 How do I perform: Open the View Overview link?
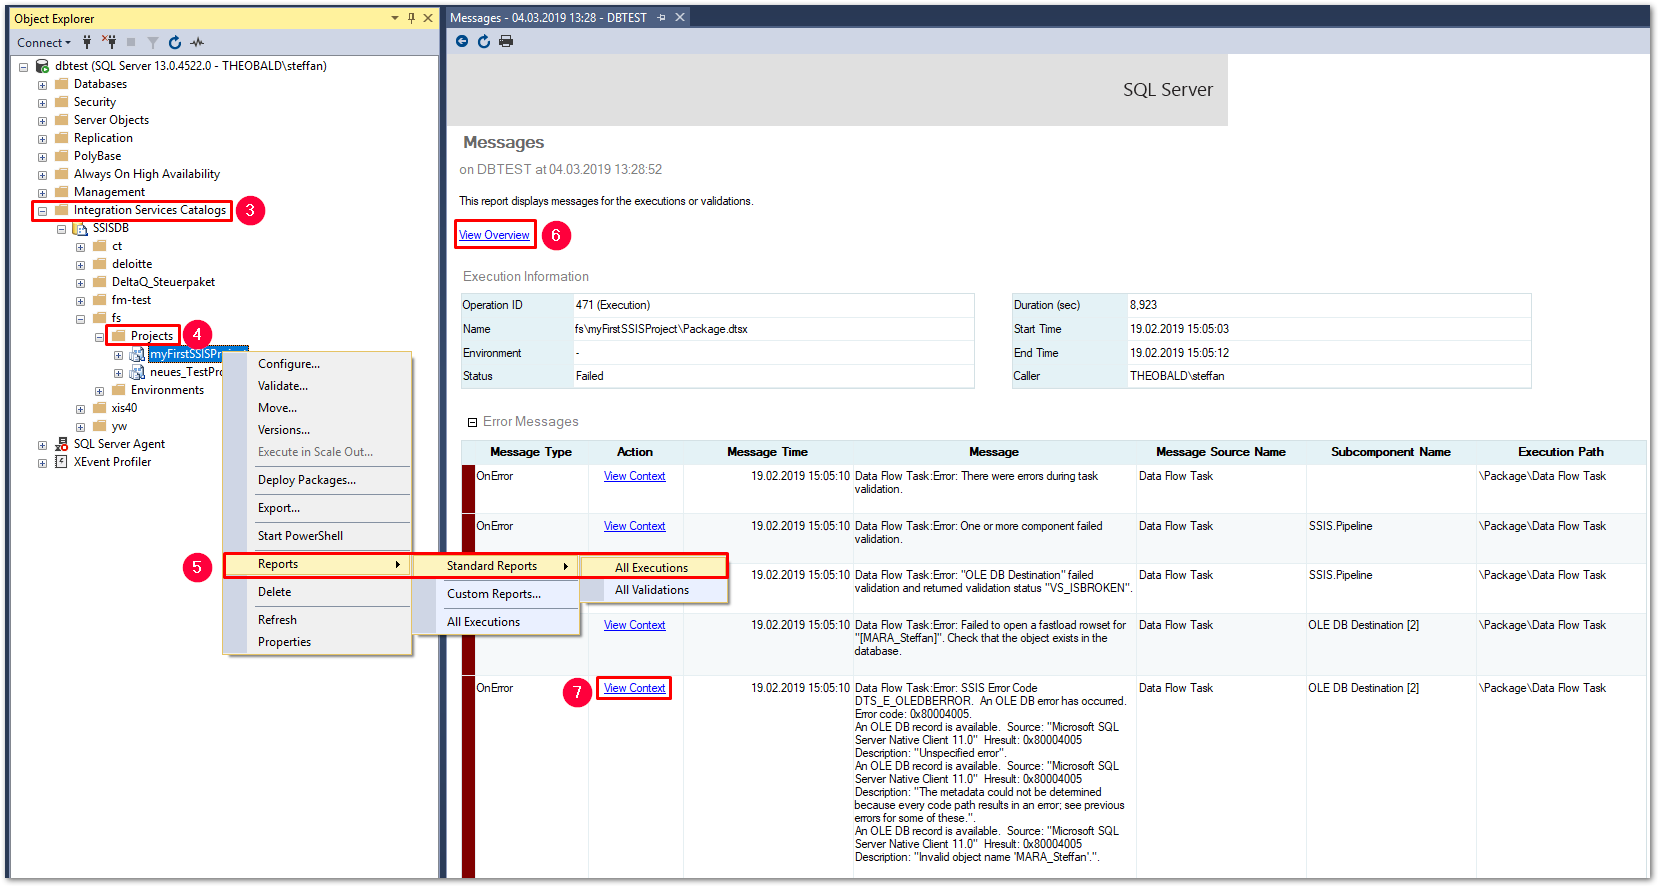(494, 235)
